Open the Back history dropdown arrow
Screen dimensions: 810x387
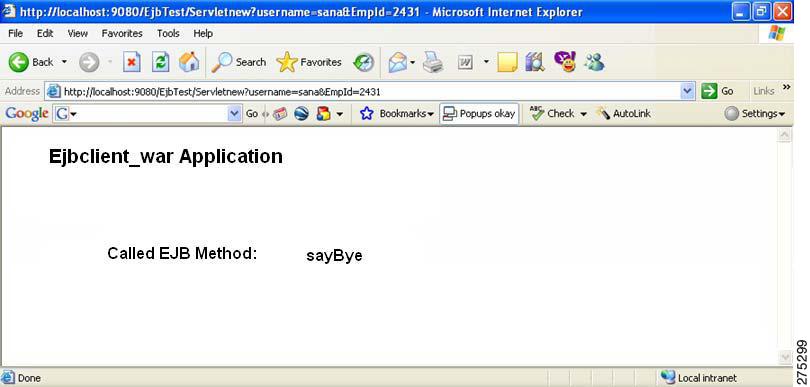click(x=65, y=62)
